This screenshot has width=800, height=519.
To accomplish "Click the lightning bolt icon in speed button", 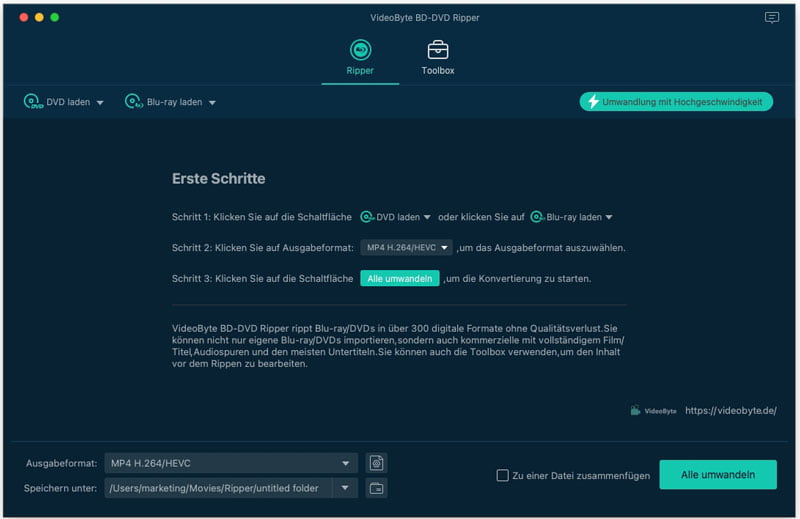I will pos(593,102).
